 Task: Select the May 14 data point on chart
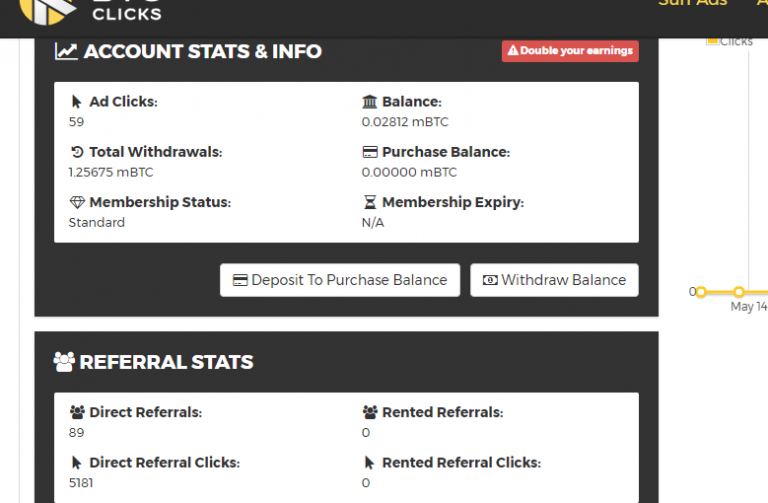click(739, 292)
